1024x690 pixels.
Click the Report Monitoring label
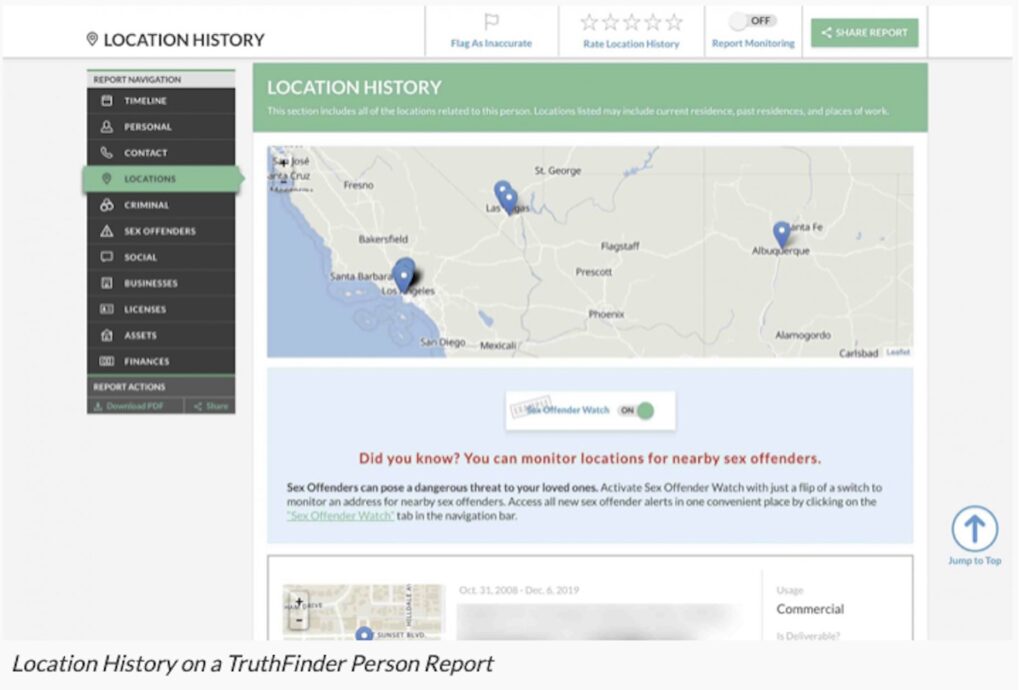click(753, 43)
